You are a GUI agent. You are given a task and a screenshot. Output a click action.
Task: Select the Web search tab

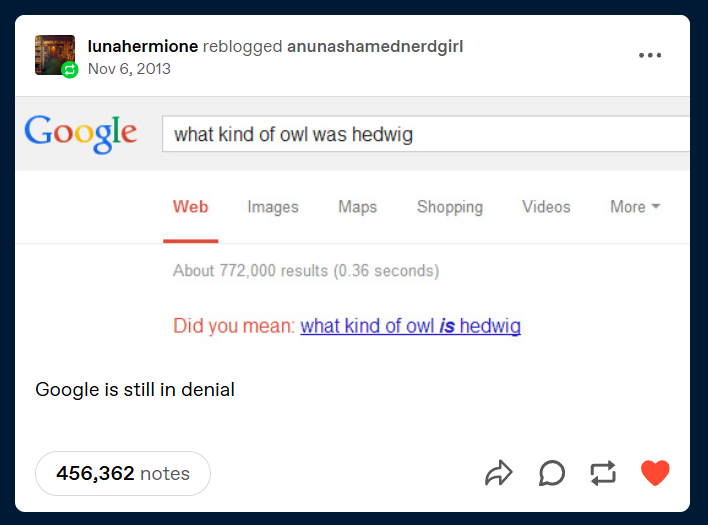pos(190,207)
